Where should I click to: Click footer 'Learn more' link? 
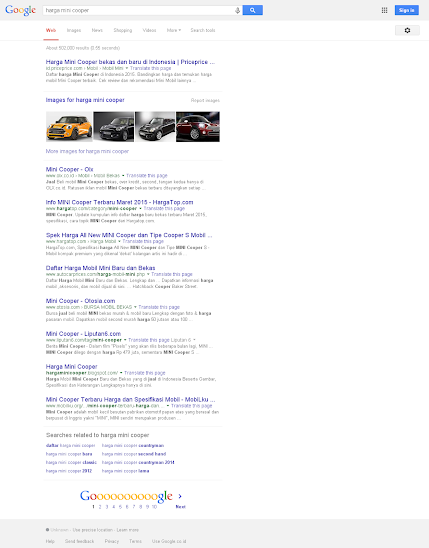pos(128,530)
